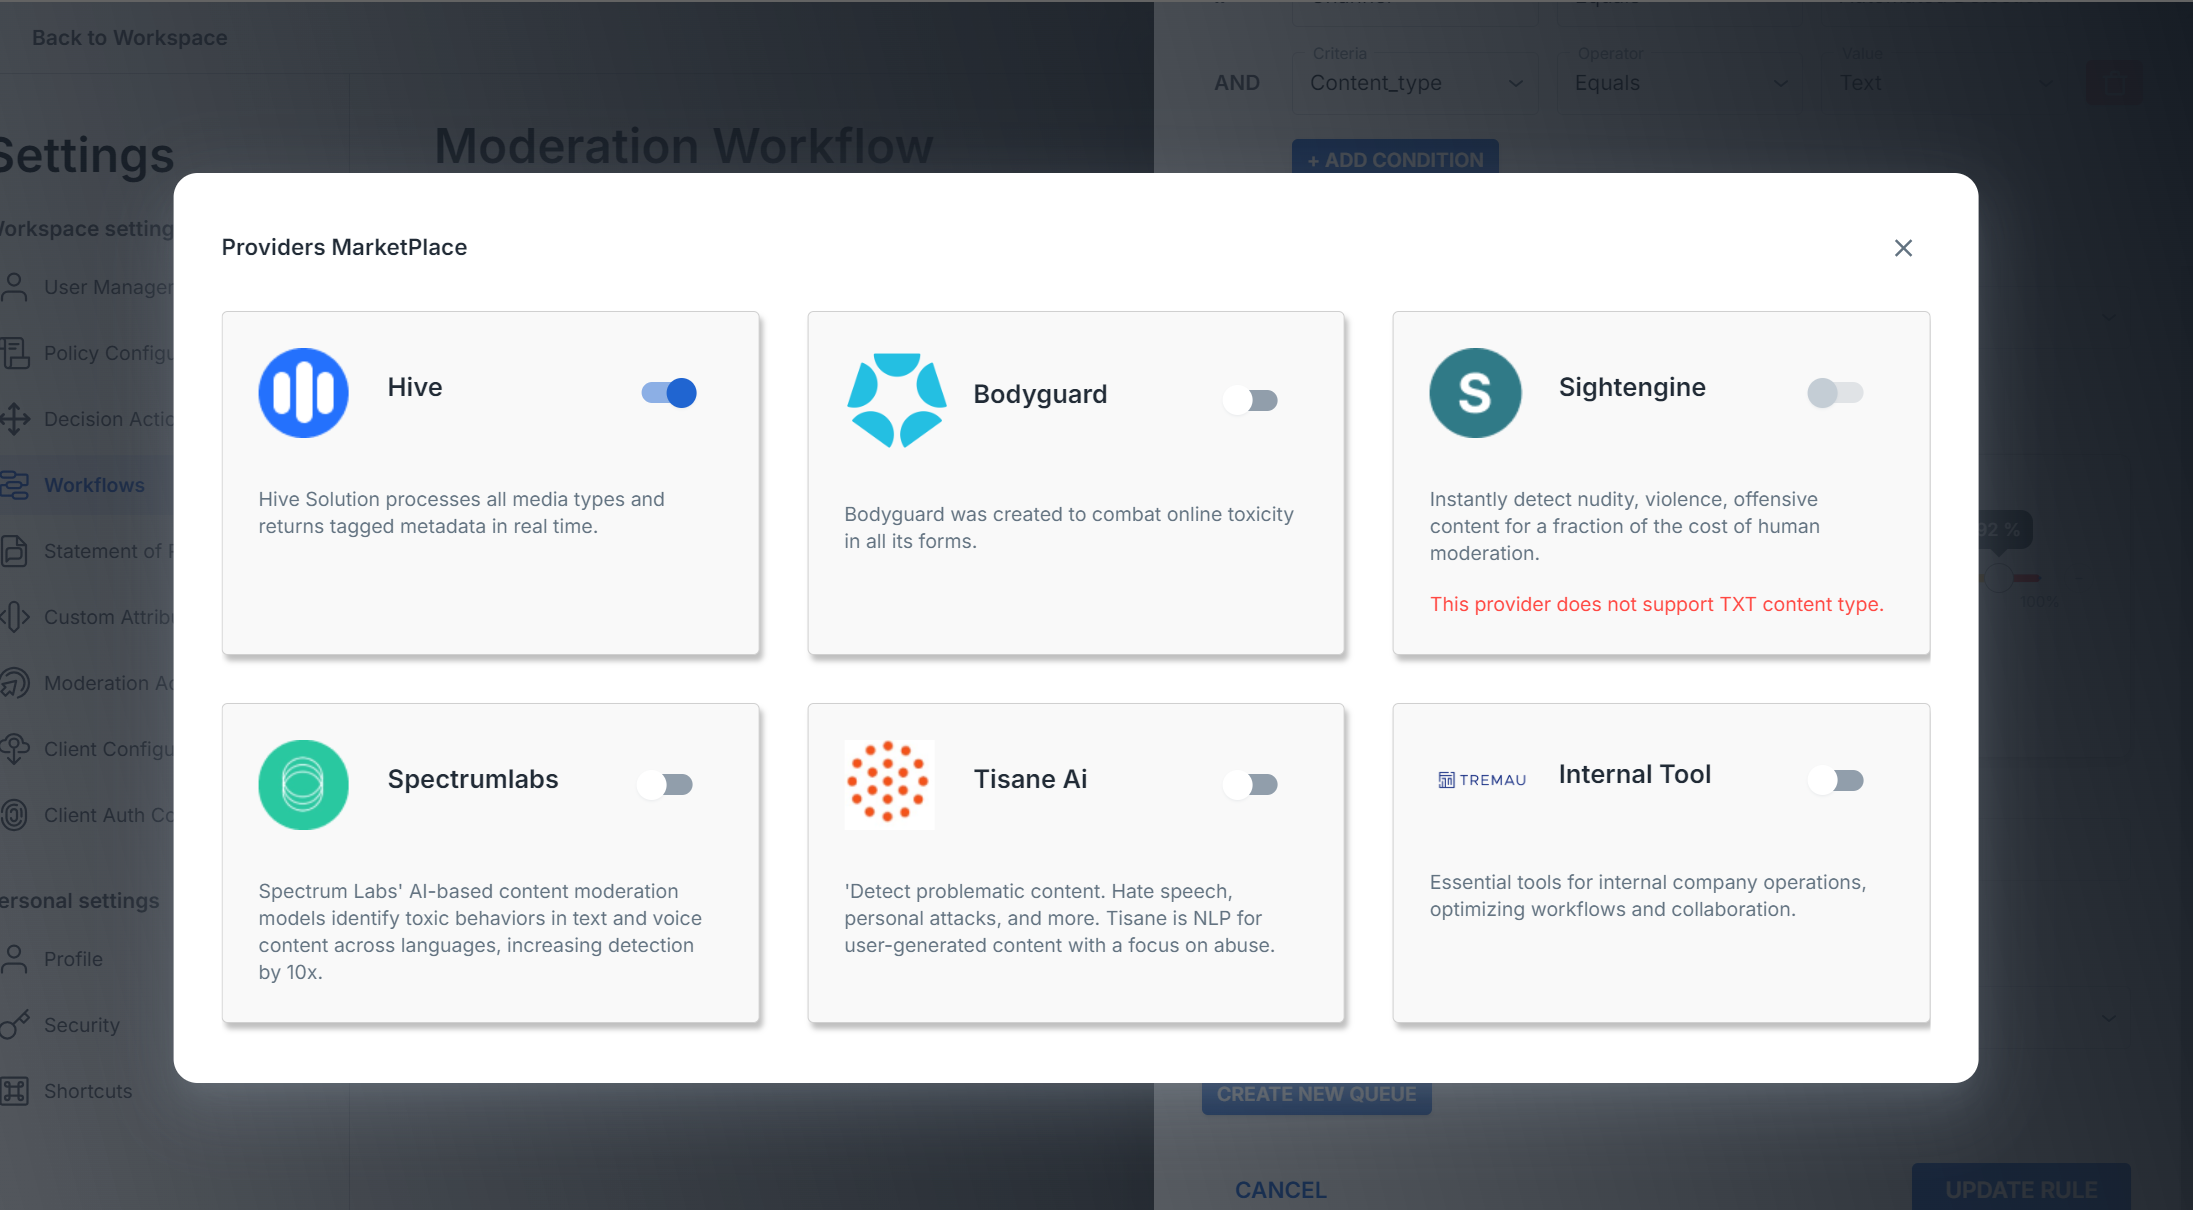Click the Shortcuts command icon
Screen dimensions: 2193x1210
[15, 1091]
